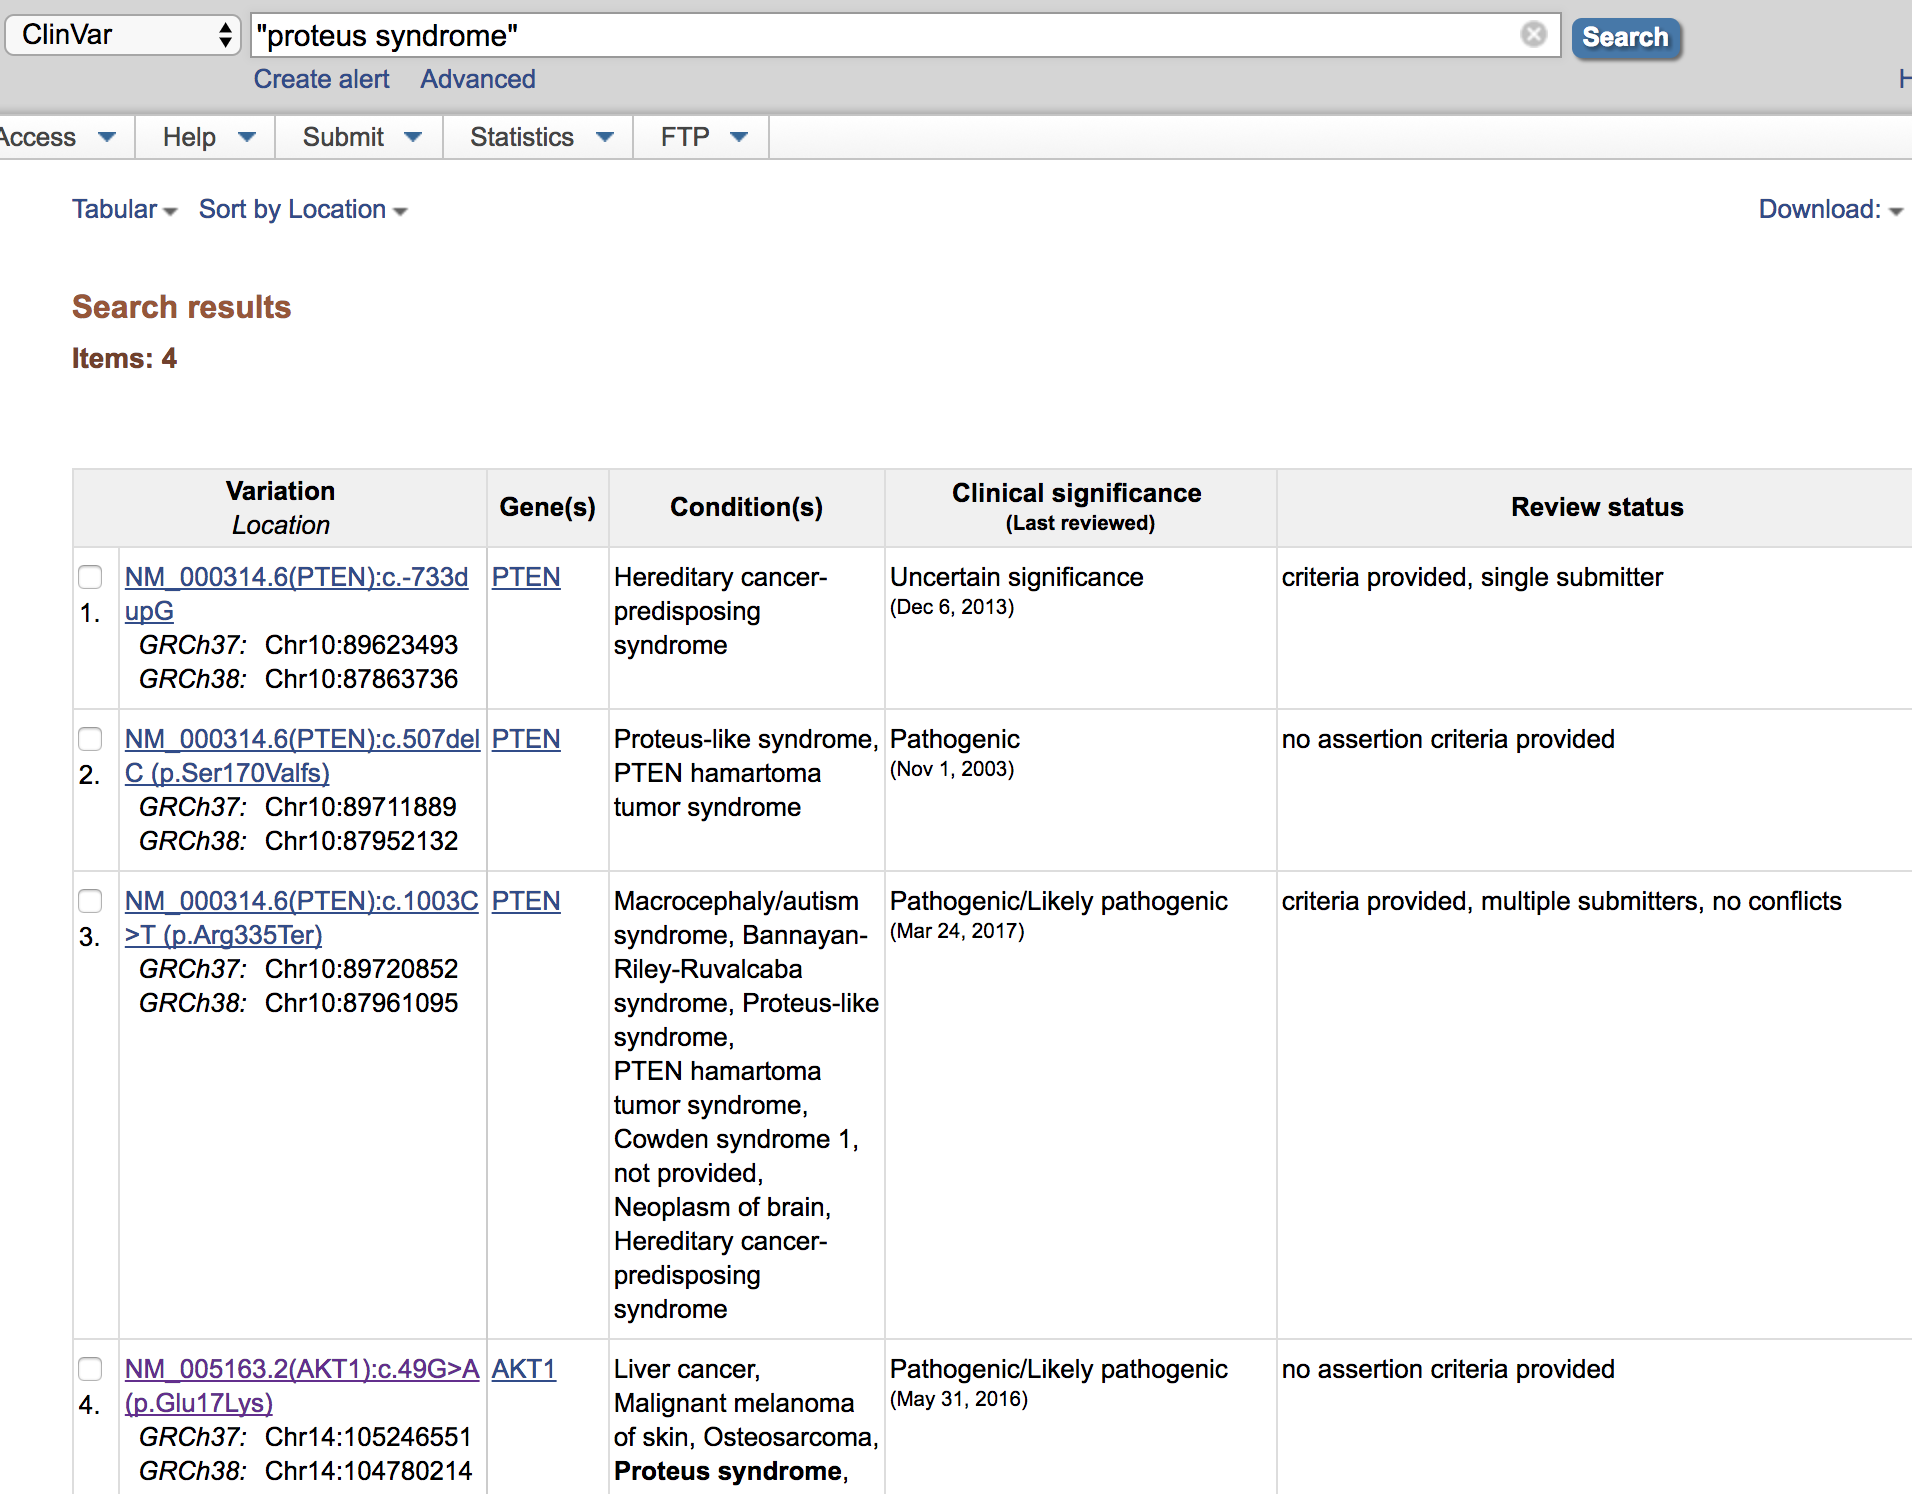1912x1494 pixels.
Task: Open the Sort by Location dropdown
Action: [303, 209]
